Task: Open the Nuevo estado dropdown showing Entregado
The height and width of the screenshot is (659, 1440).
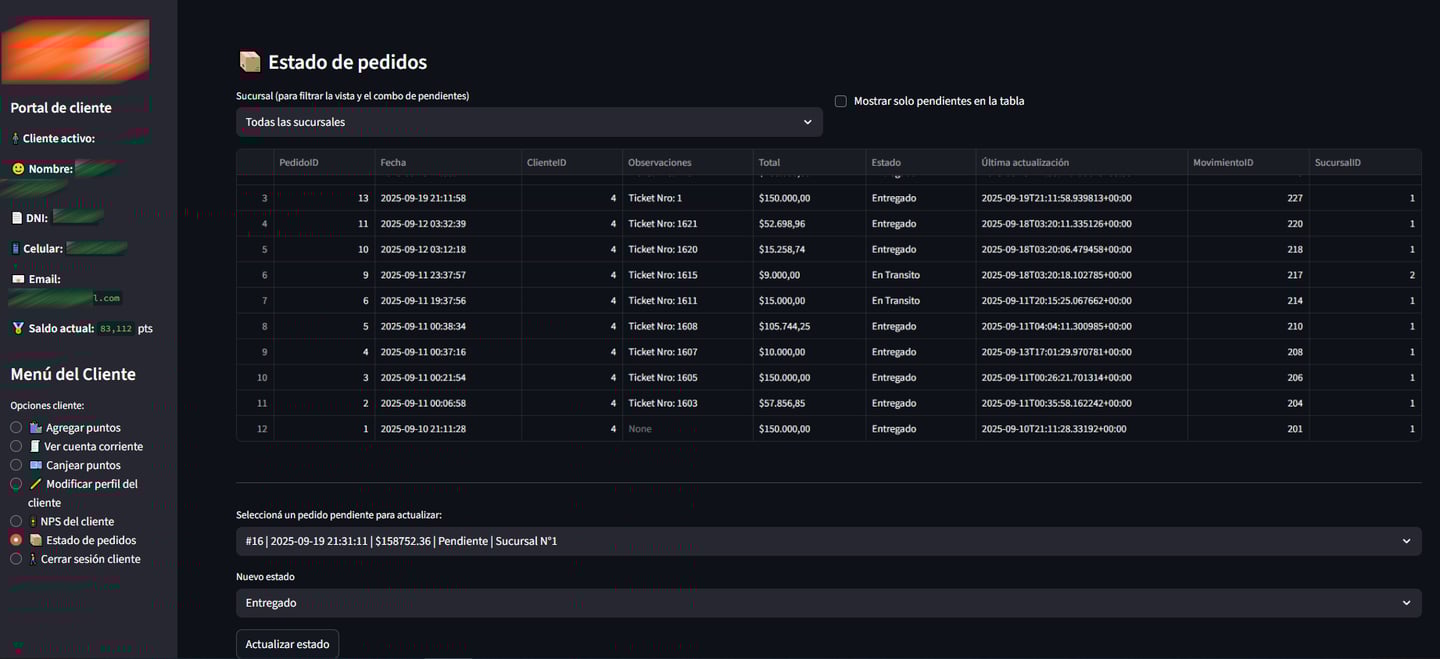Action: pos(828,603)
